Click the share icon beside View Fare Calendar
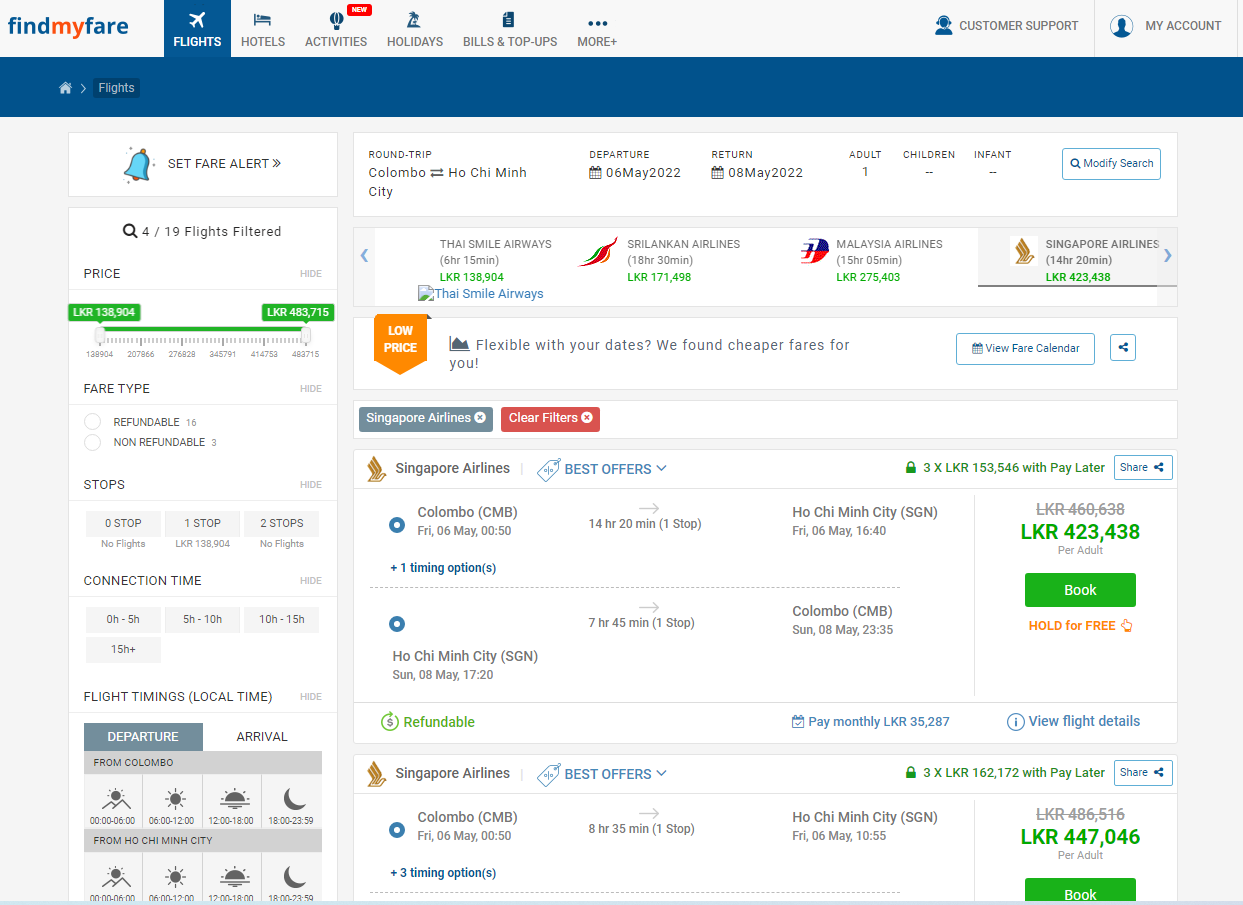 coord(1123,348)
